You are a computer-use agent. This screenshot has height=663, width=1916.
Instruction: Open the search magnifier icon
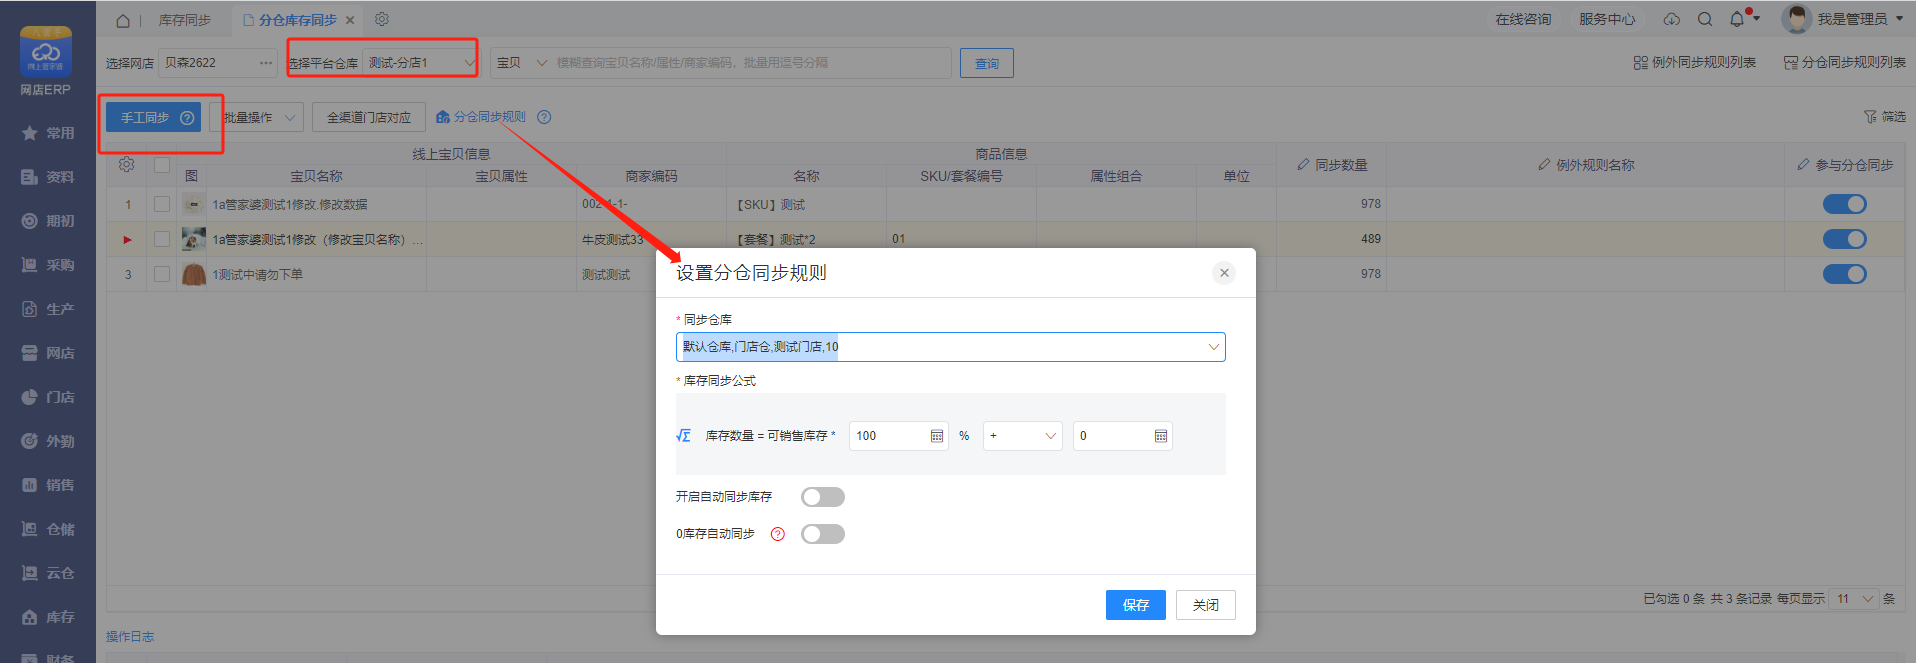tap(1705, 19)
